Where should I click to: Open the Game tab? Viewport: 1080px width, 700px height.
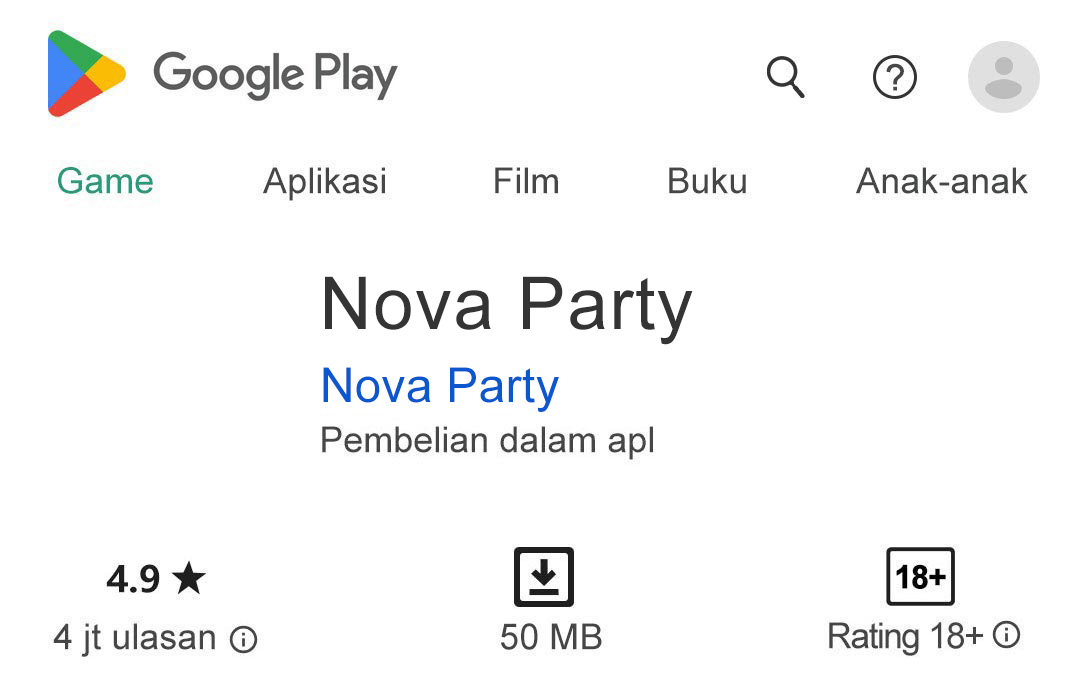pyautogui.click(x=104, y=181)
